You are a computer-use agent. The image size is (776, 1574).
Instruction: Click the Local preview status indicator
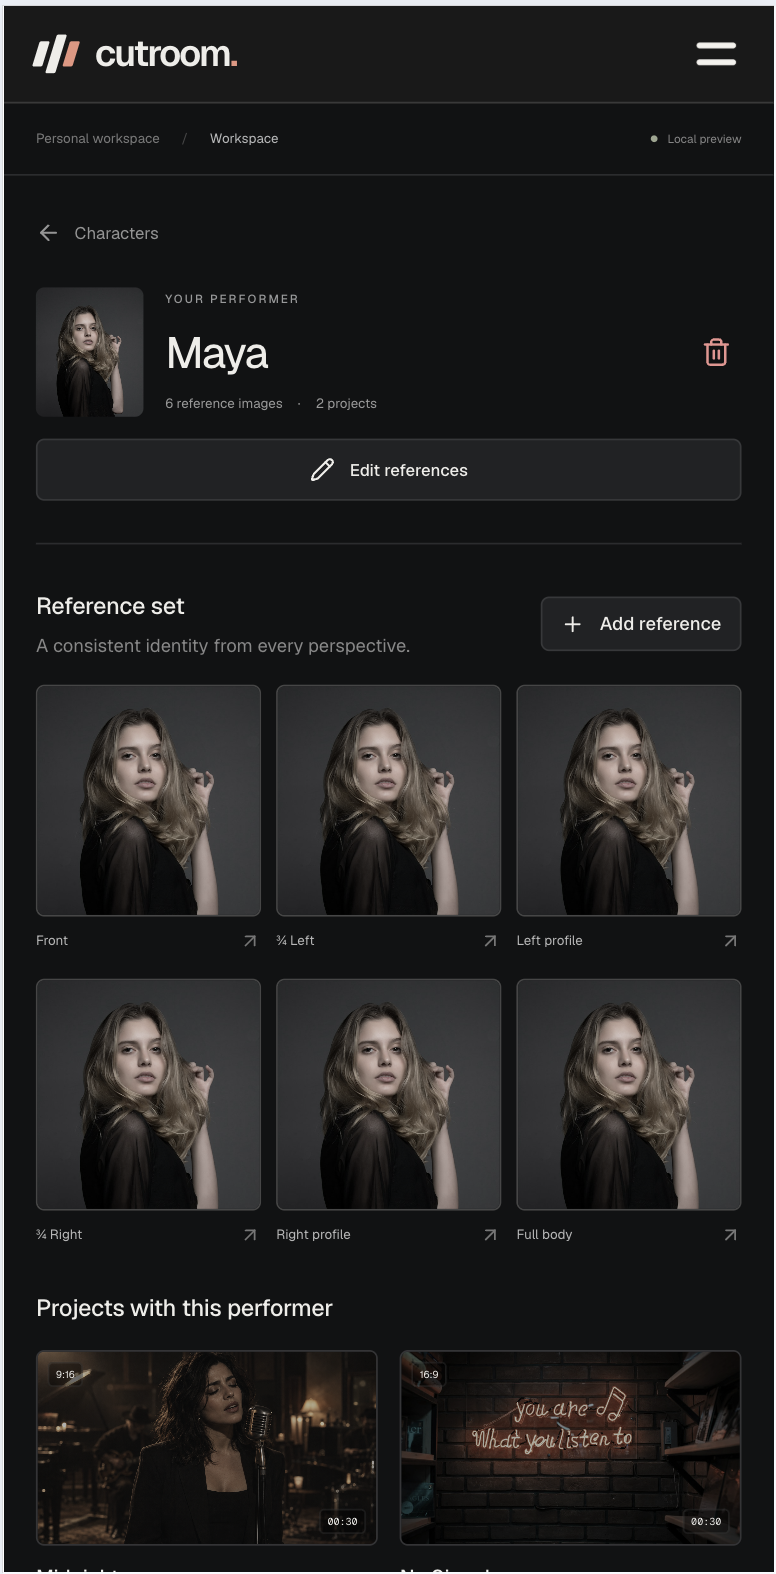tap(696, 139)
